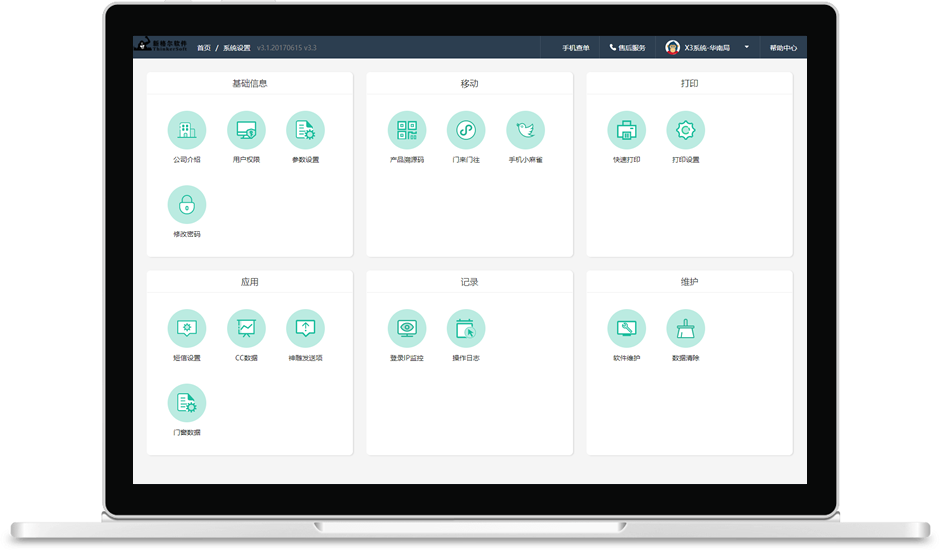Screen dimensions: 940x550
Task: Open 手机查单 in the top bar
Action: click(x=576, y=48)
